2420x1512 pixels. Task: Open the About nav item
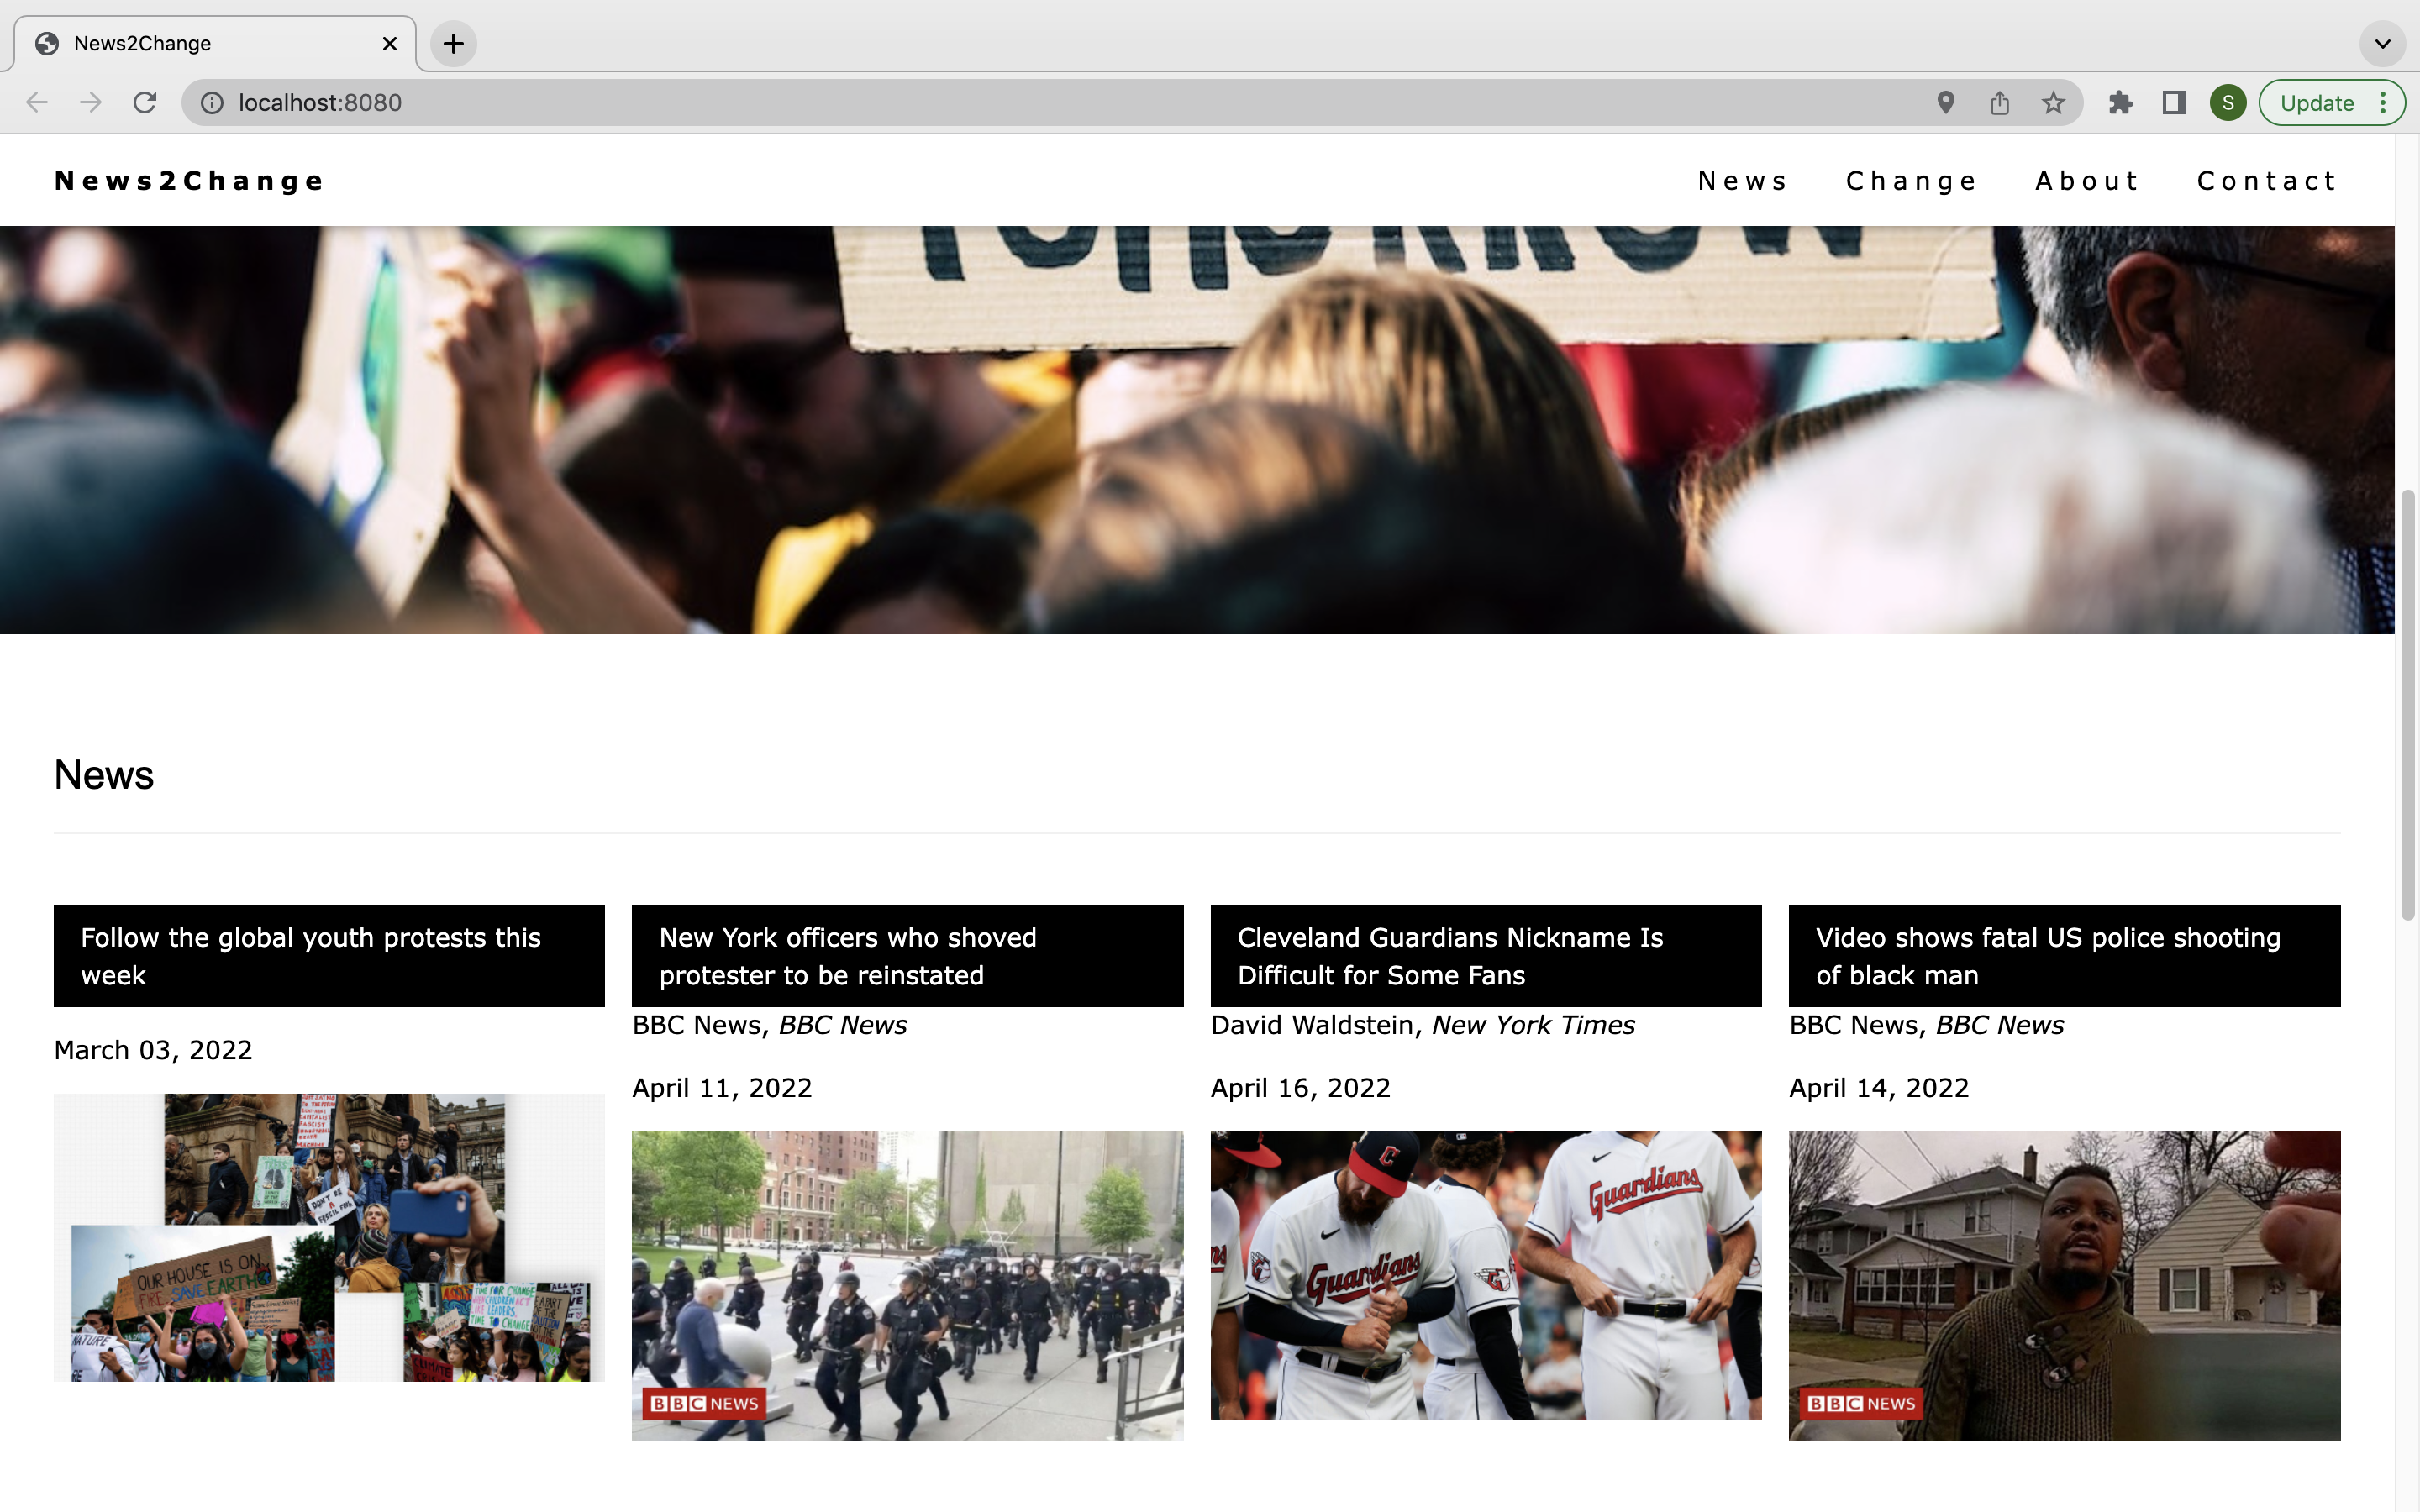(x=2087, y=181)
